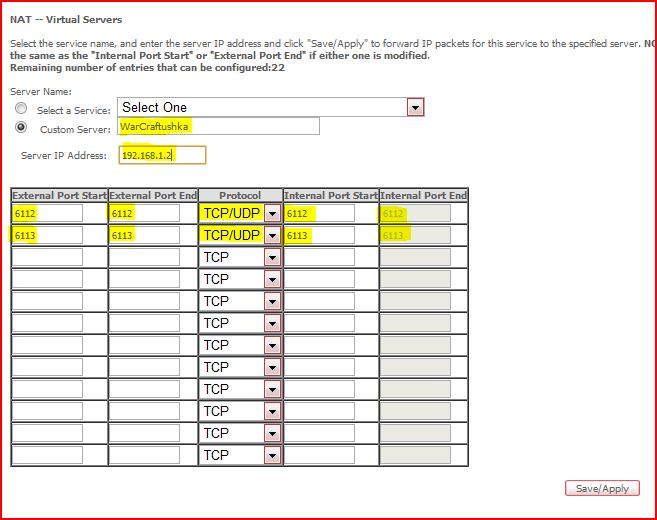Click Internal Port Start field with 6113
Screen dimensions: 657x520
tap(319, 235)
